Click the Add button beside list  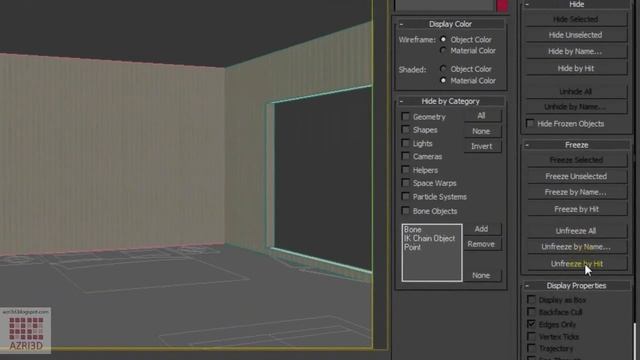482,229
